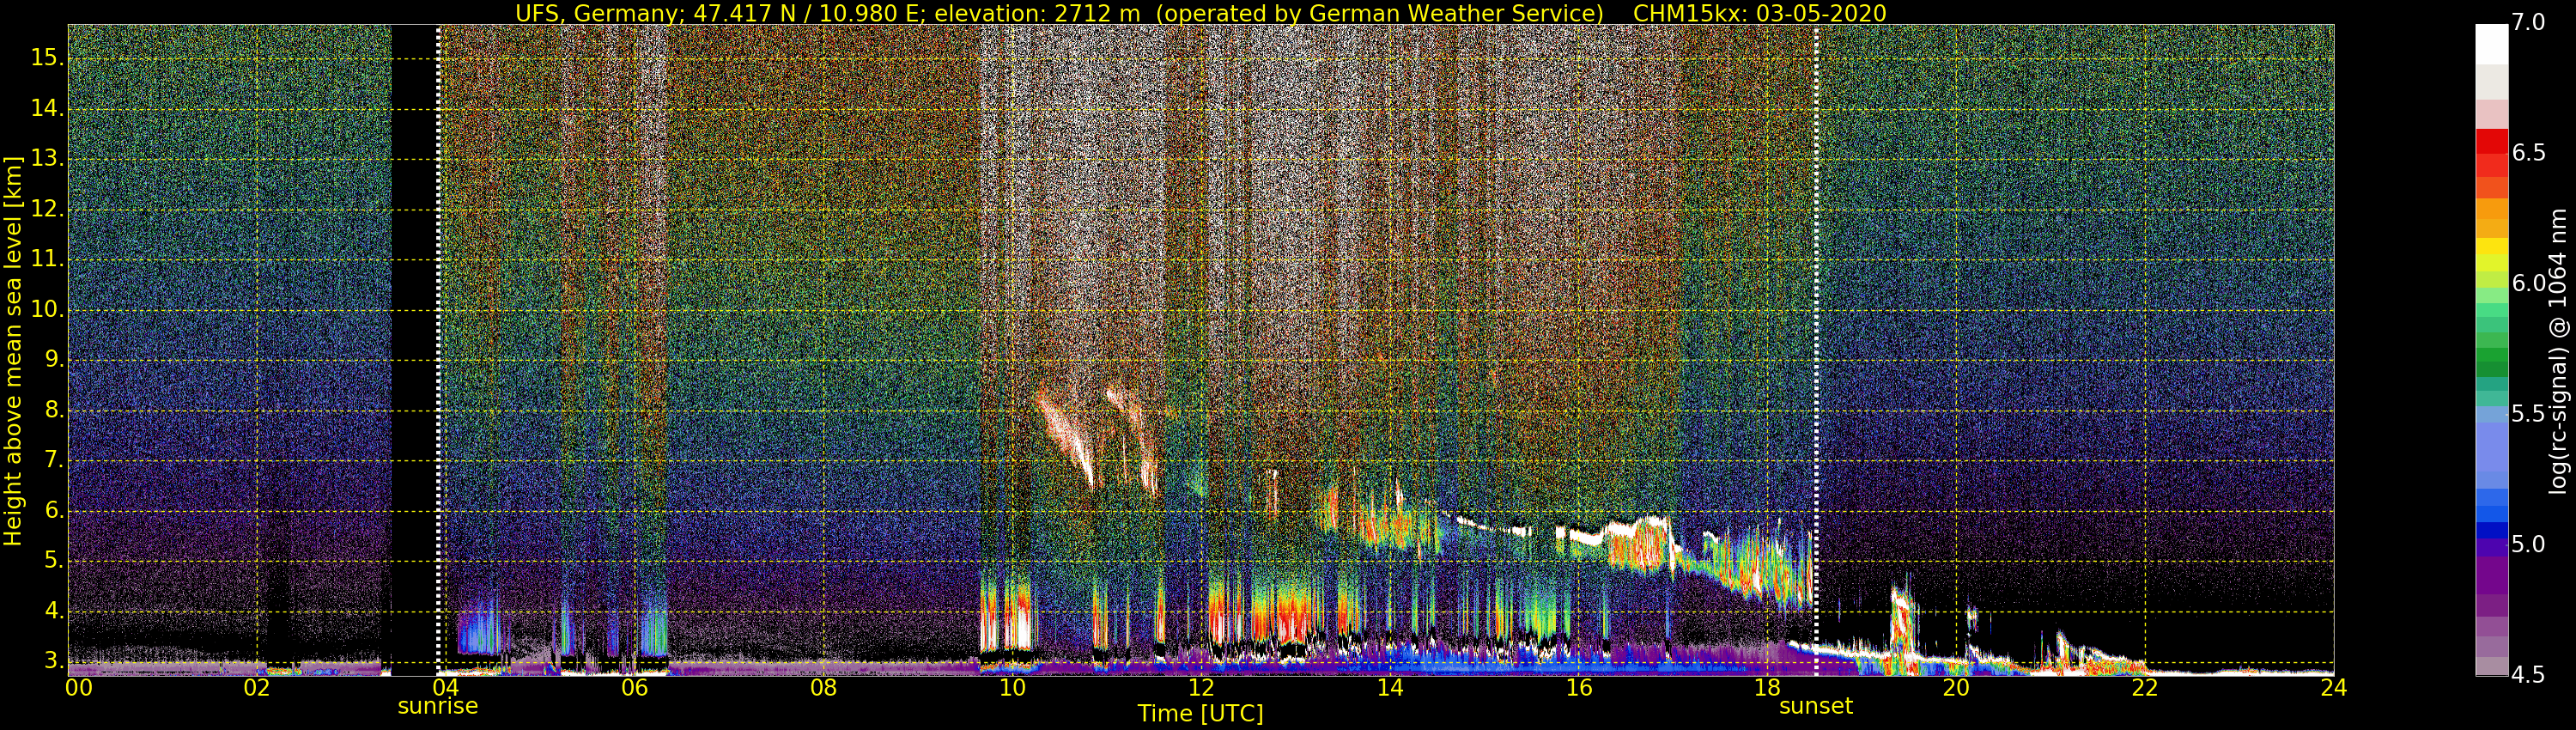Click the sunrise label below the axis

point(438,706)
